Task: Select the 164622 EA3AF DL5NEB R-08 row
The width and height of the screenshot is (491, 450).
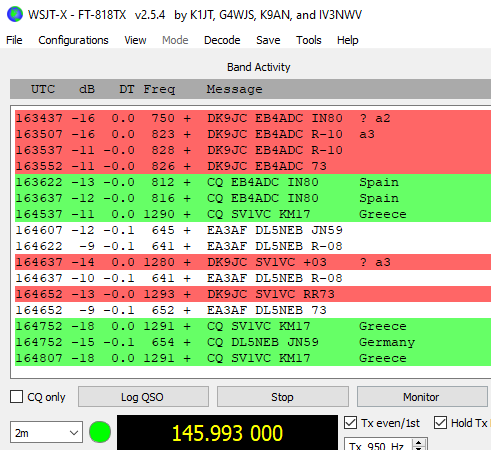Action: tap(253, 246)
